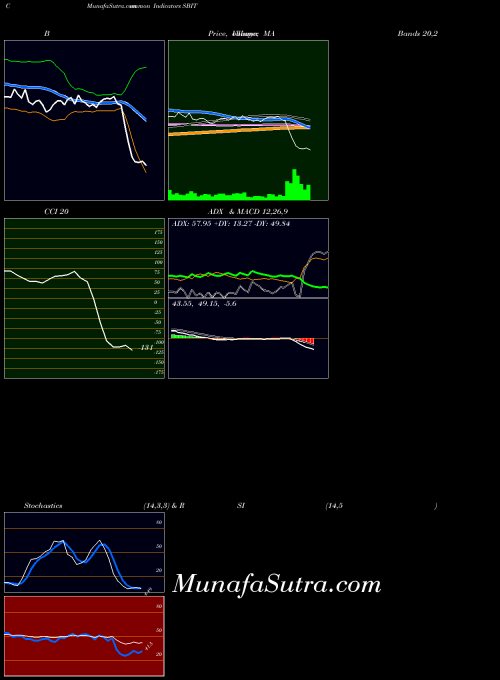This screenshot has width=500, height=680.
Task: Click the 'Bands 20,2' label
Action: pyautogui.click(x=418, y=33)
